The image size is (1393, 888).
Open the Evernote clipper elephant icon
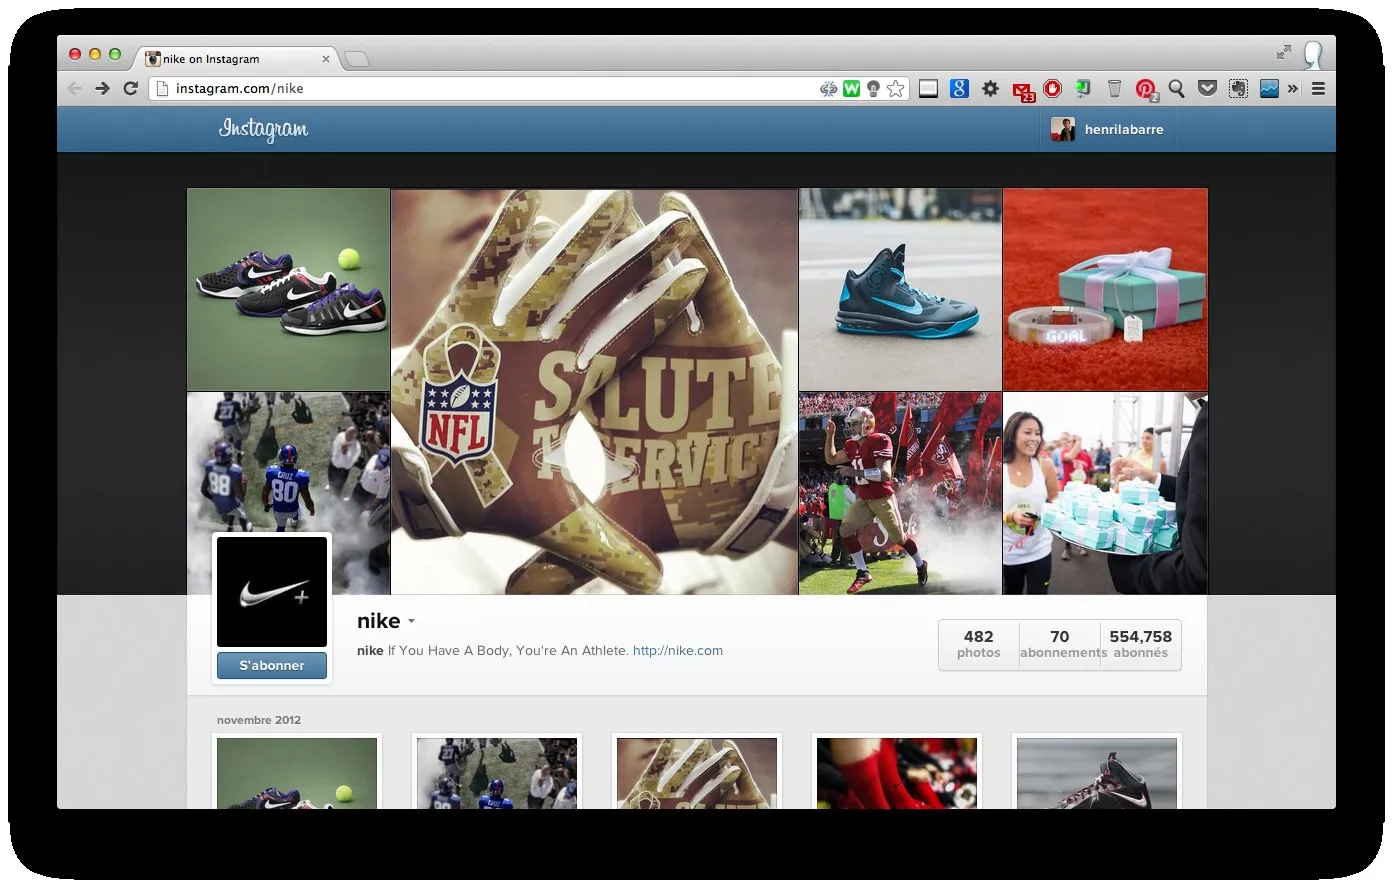pyautogui.click(x=1238, y=89)
